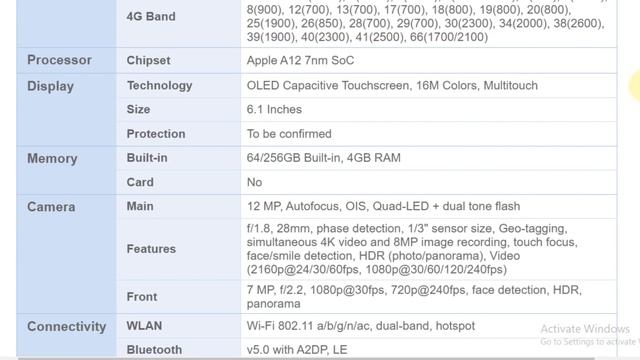Select the Wi-Fi 802.11 WLAN value

[360, 326]
